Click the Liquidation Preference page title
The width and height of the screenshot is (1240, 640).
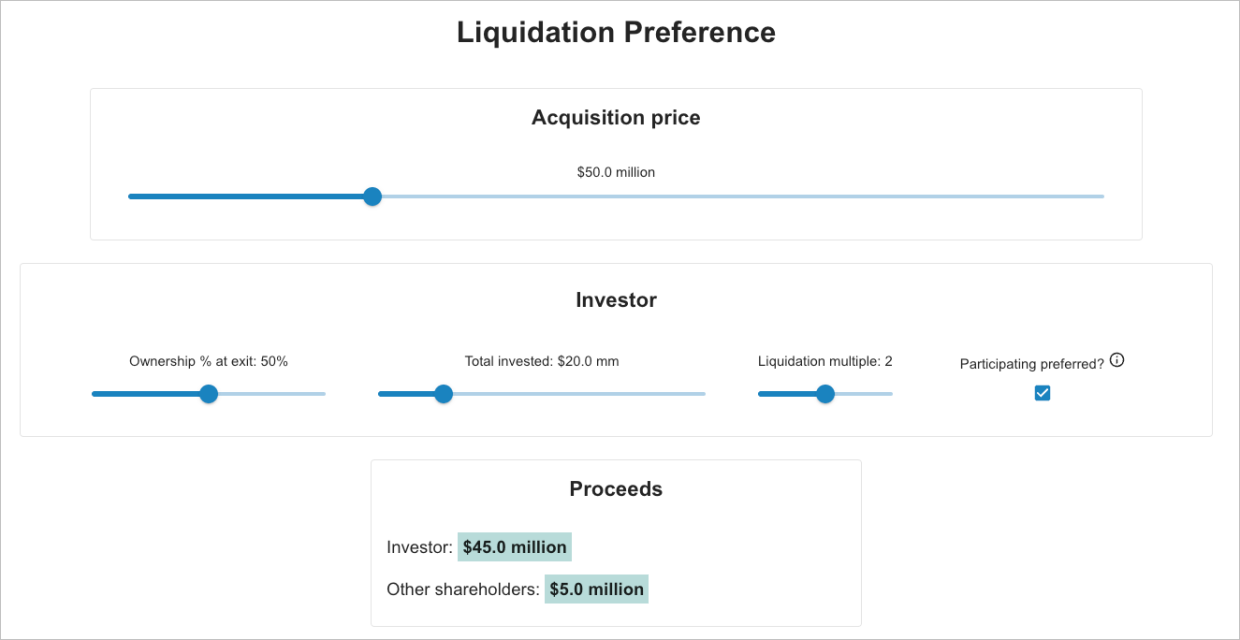616,32
